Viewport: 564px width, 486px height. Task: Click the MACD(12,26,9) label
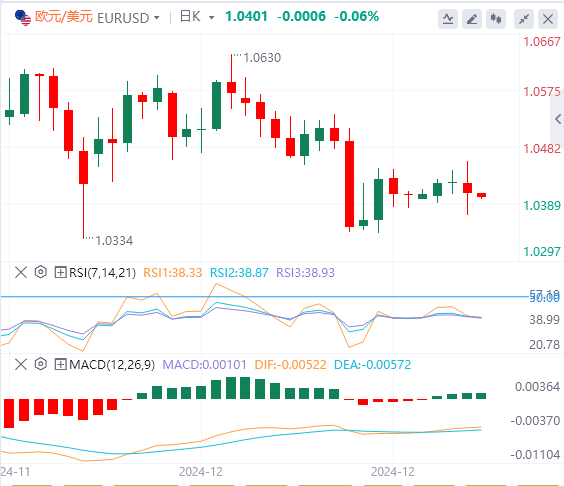(x=112, y=365)
